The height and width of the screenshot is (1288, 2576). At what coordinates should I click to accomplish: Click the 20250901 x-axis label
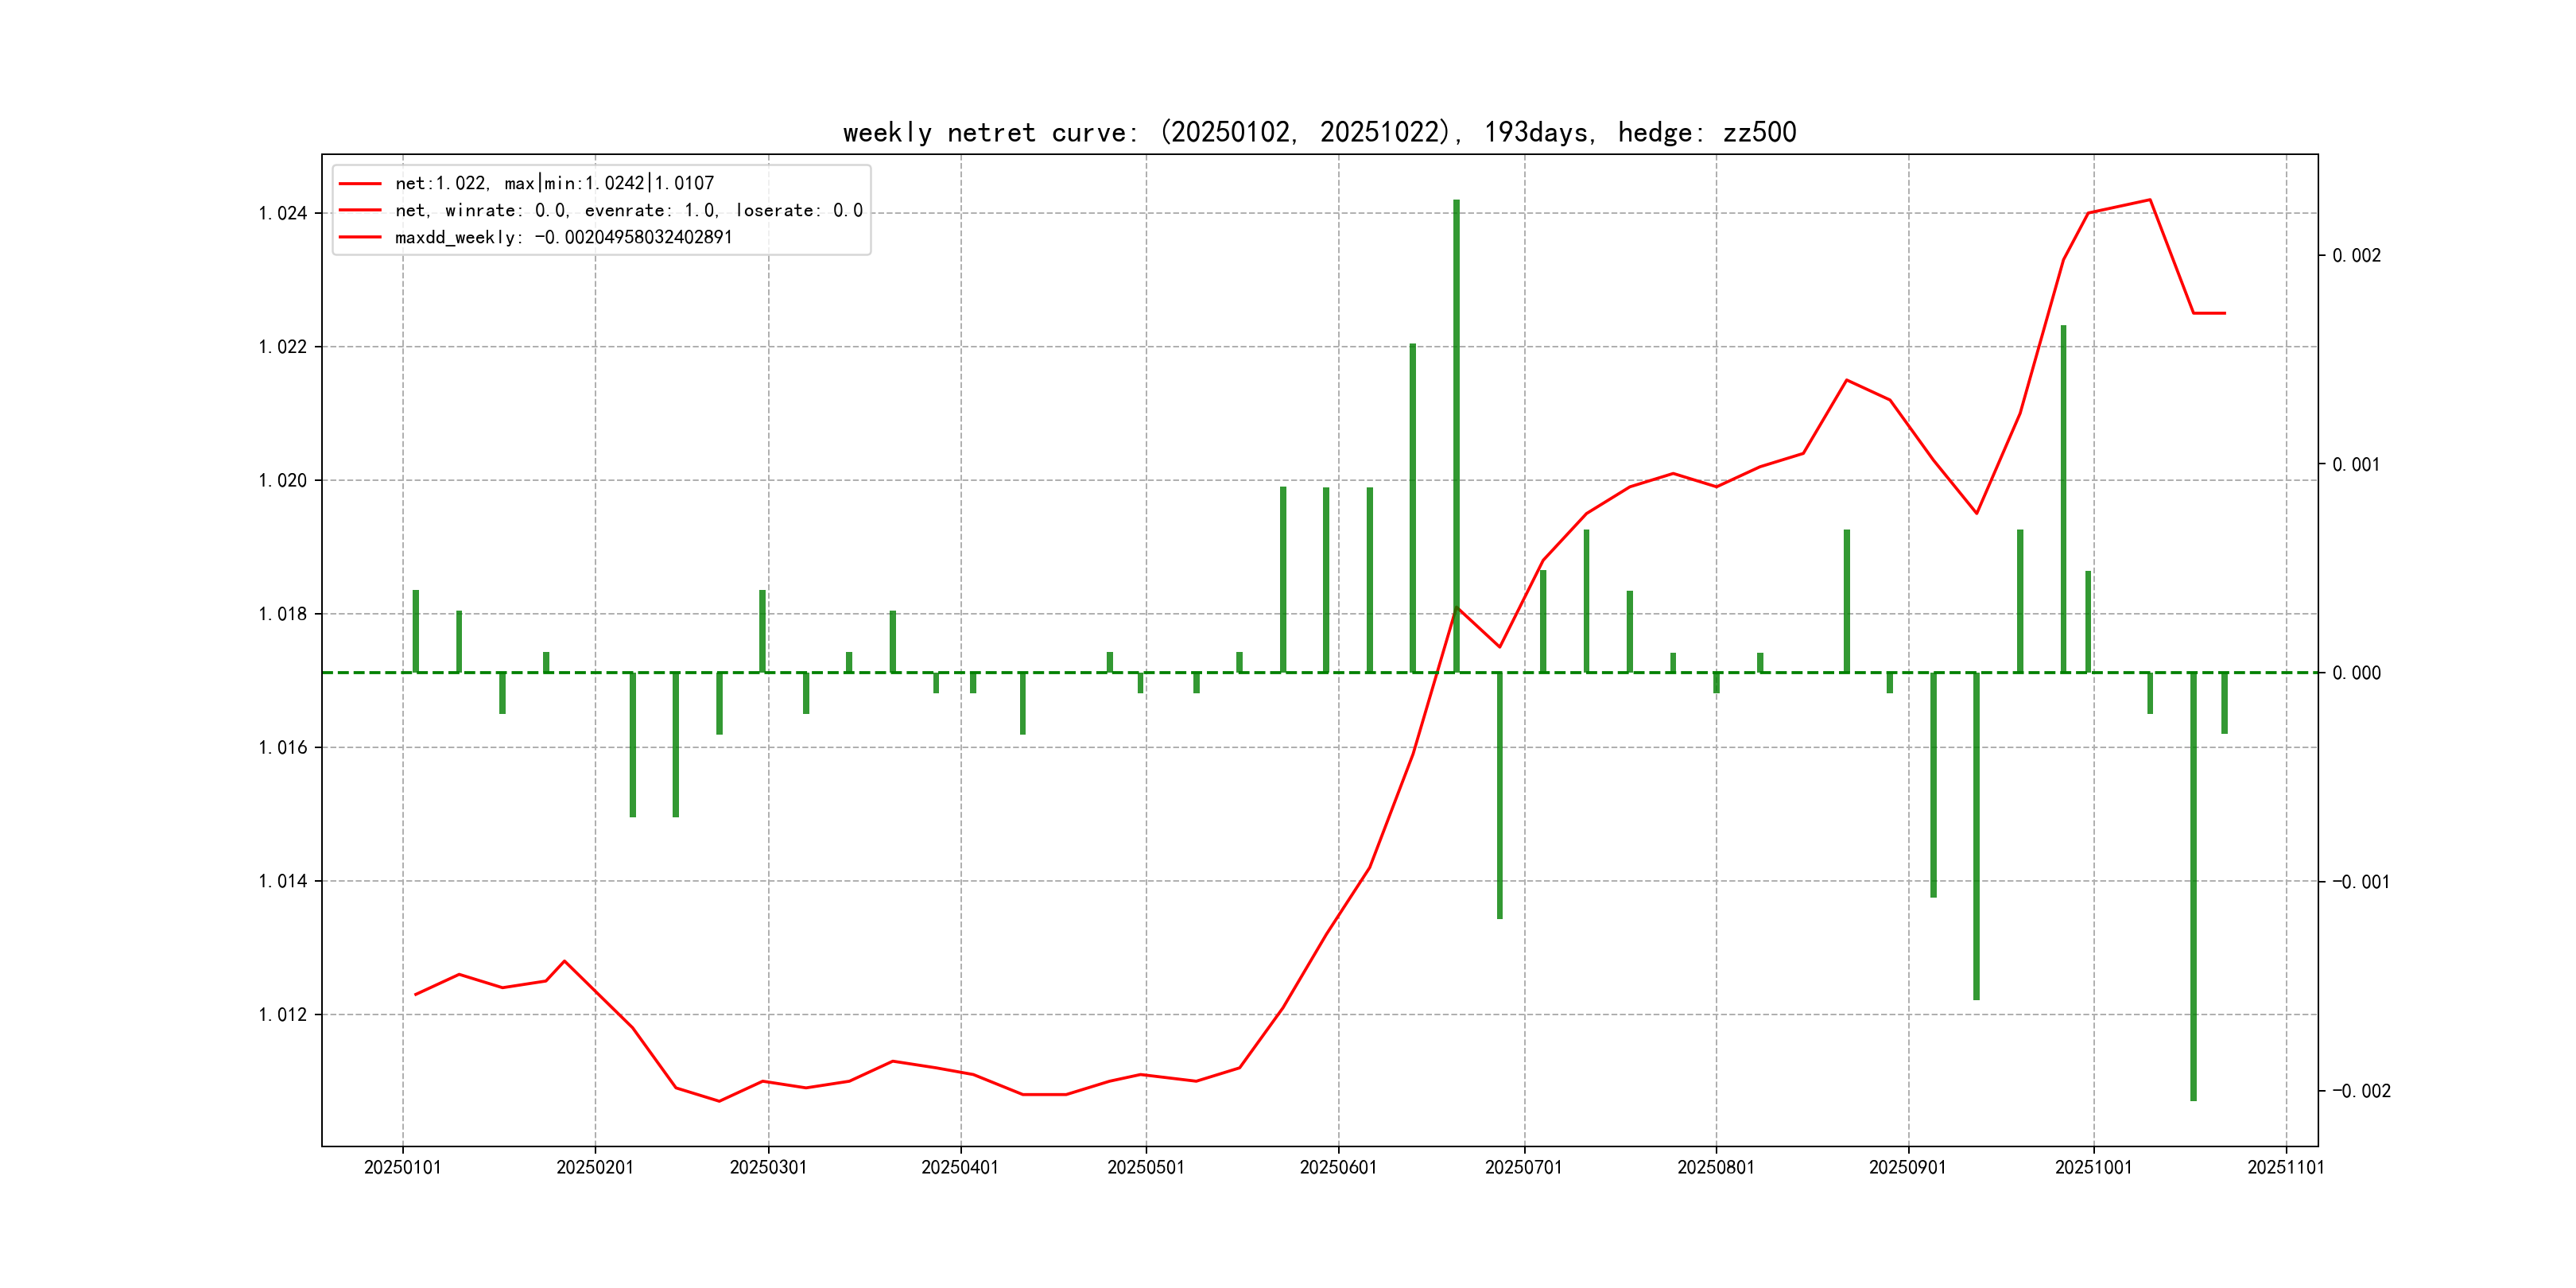click(x=1907, y=1167)
